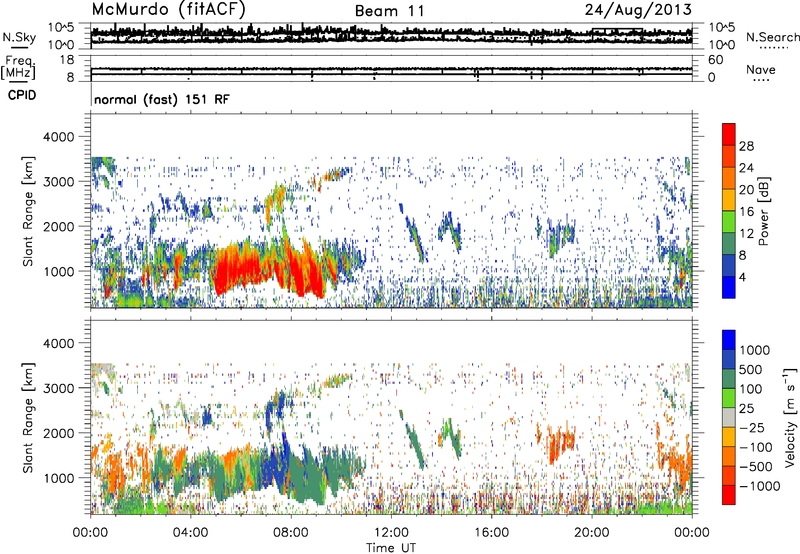Click the 'McMurdo (fitACF)' title text
This screenshot has width=800, height=554.
[169, 10]
